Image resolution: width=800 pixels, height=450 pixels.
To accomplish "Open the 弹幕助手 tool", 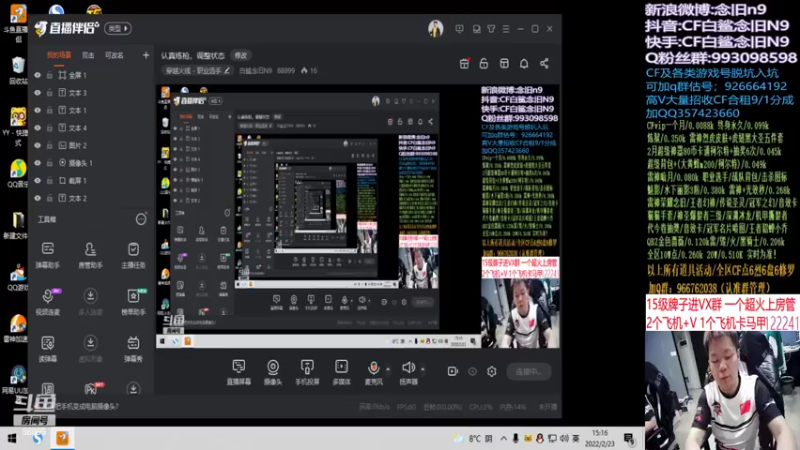I will pyautogui.click(x=47, y=255).
